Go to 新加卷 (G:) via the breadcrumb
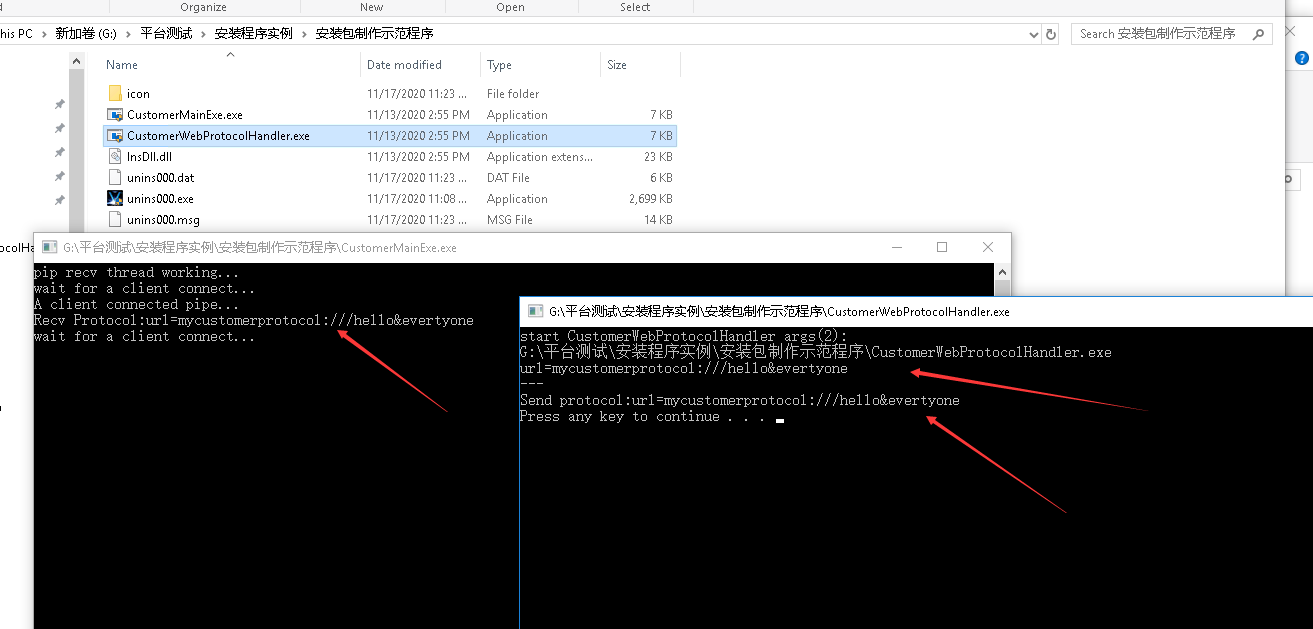This screenshot has width=1313, height=629. (x=85, y=33)
